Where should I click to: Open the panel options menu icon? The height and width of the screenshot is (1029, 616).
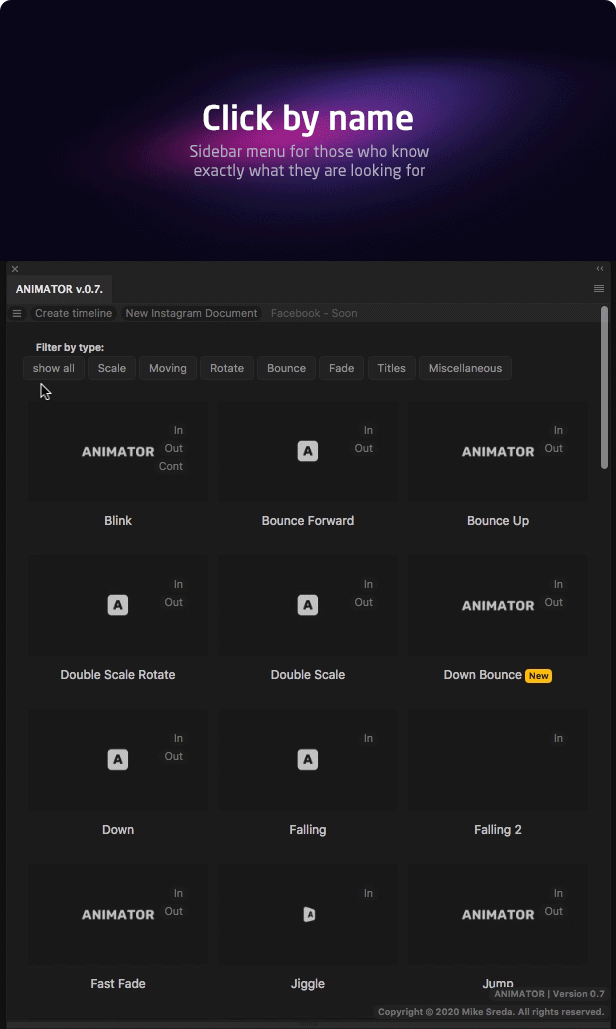[x=599, y=289]
